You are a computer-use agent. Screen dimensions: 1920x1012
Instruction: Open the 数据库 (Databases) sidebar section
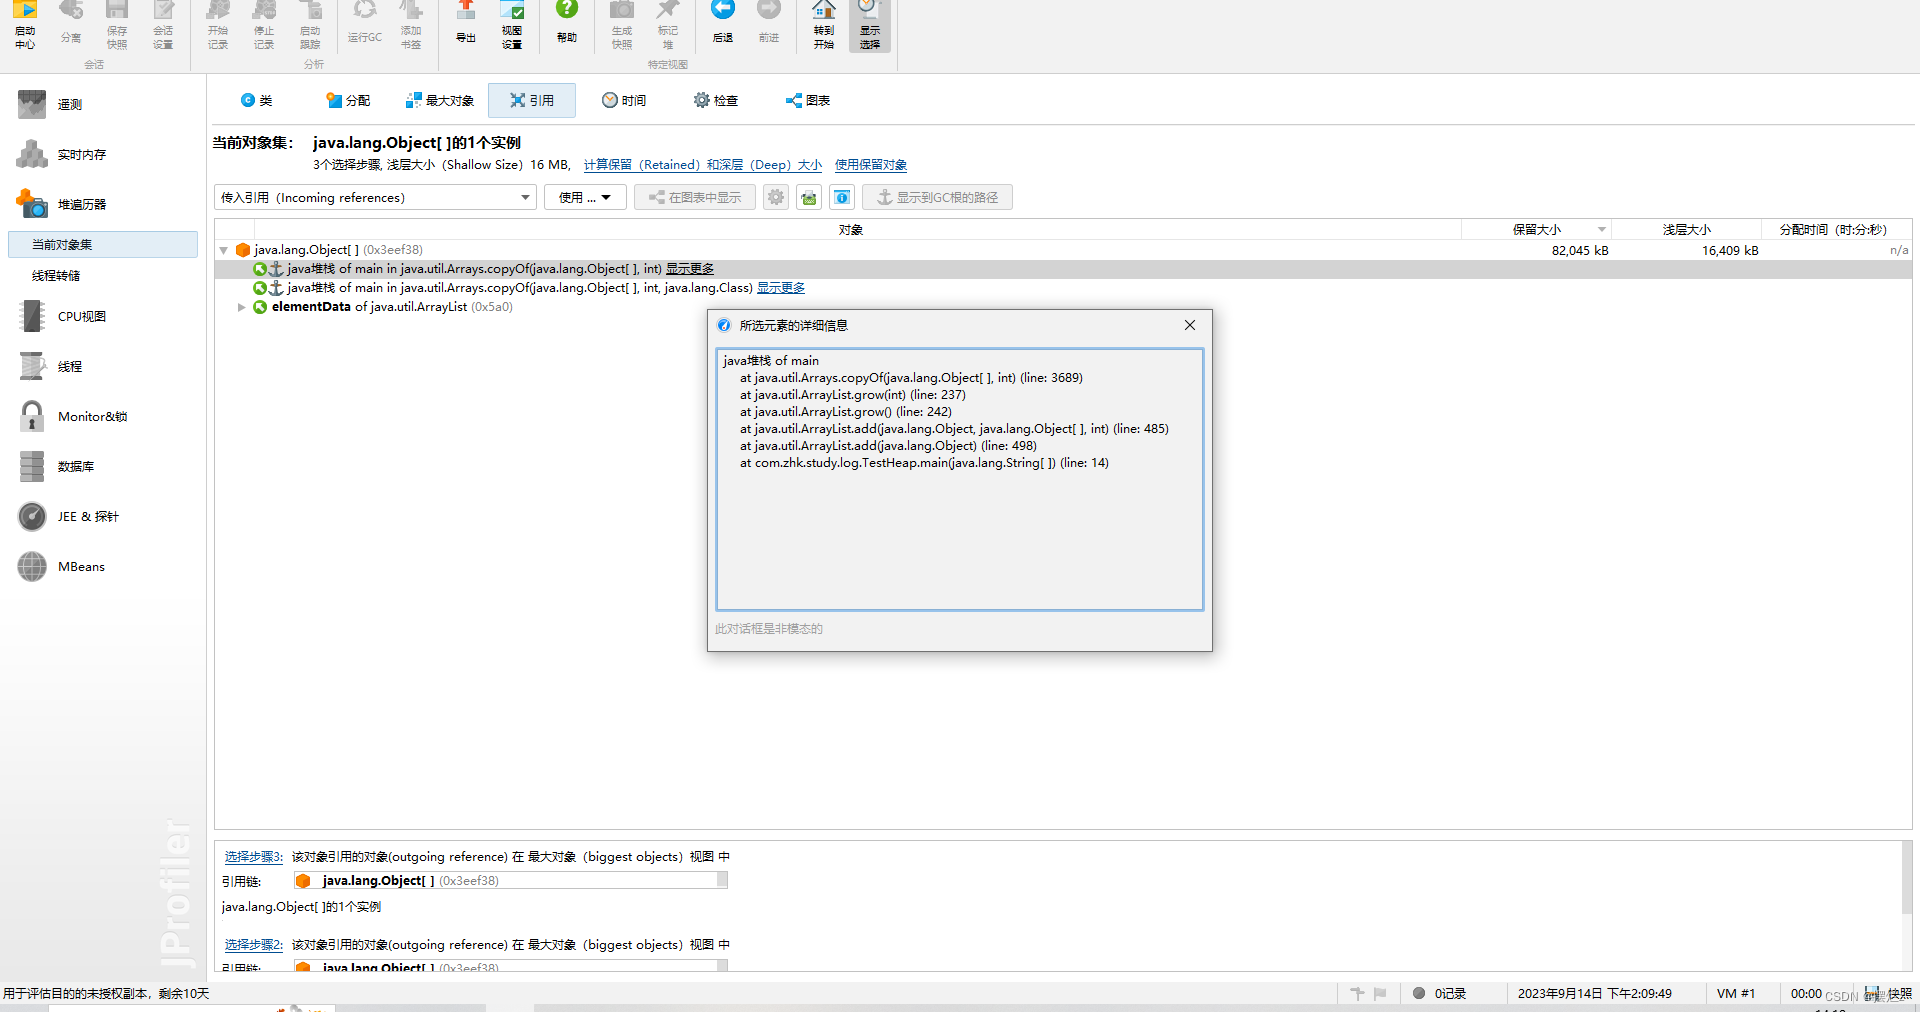coord(76,466)
